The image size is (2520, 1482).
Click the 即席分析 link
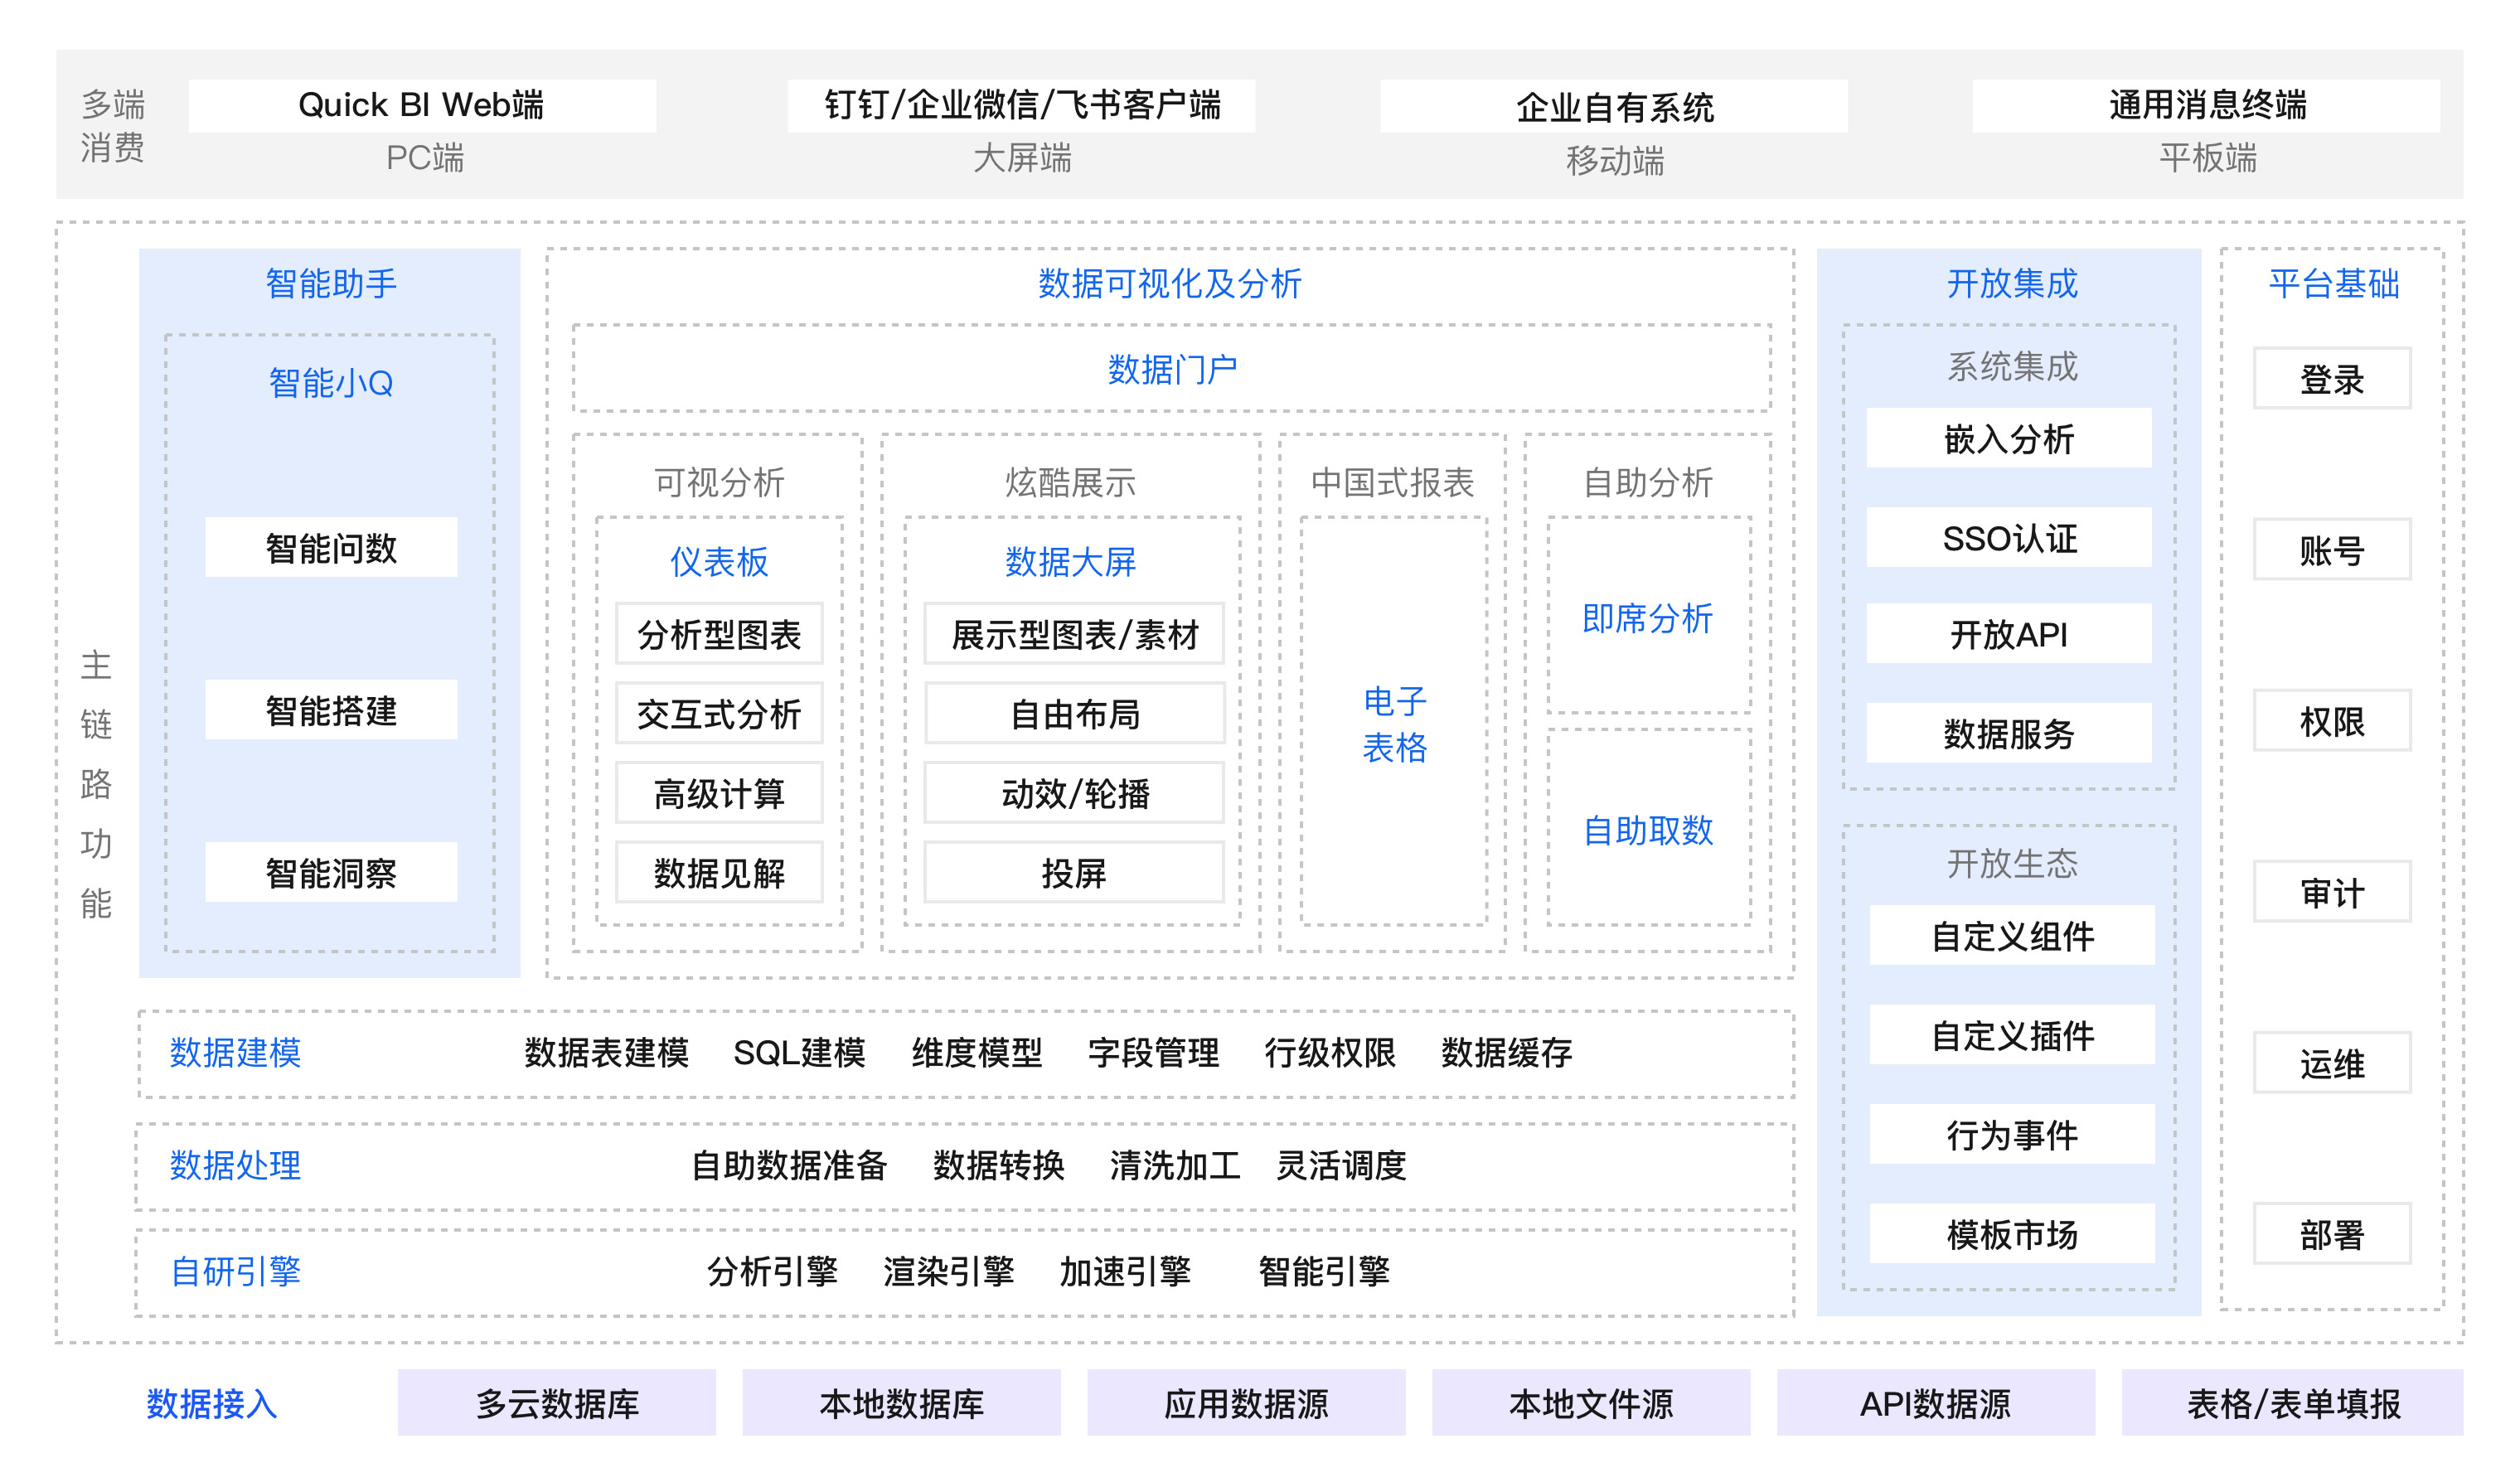[x=1647, y=618]
